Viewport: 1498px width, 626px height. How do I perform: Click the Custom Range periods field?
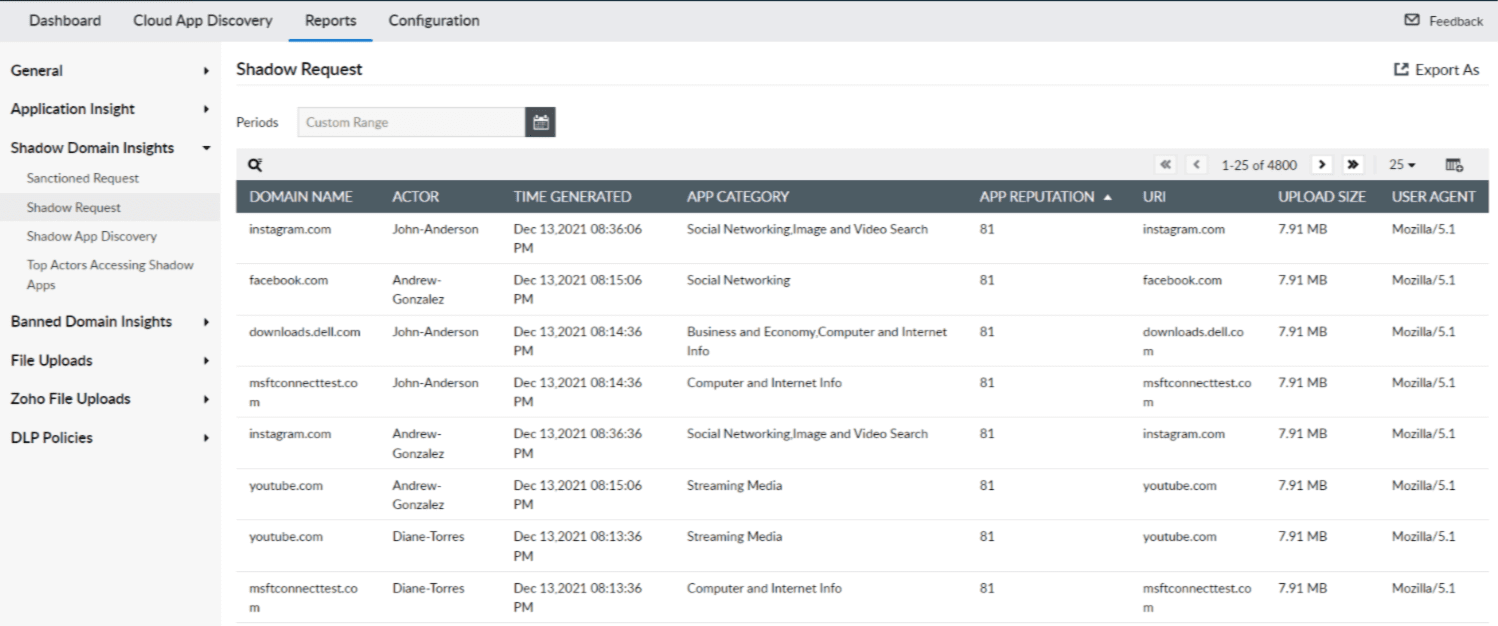[x=410, y=121]
